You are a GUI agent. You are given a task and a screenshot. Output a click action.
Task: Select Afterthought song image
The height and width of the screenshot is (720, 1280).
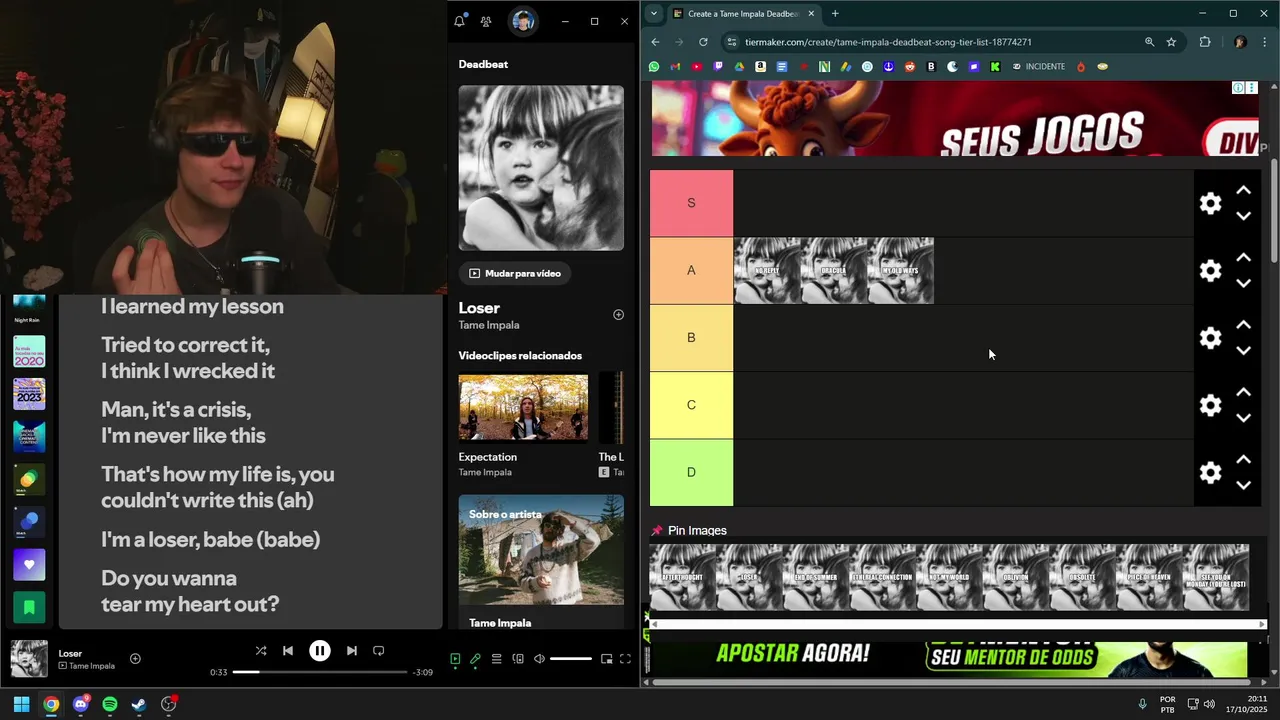[683, 577]
